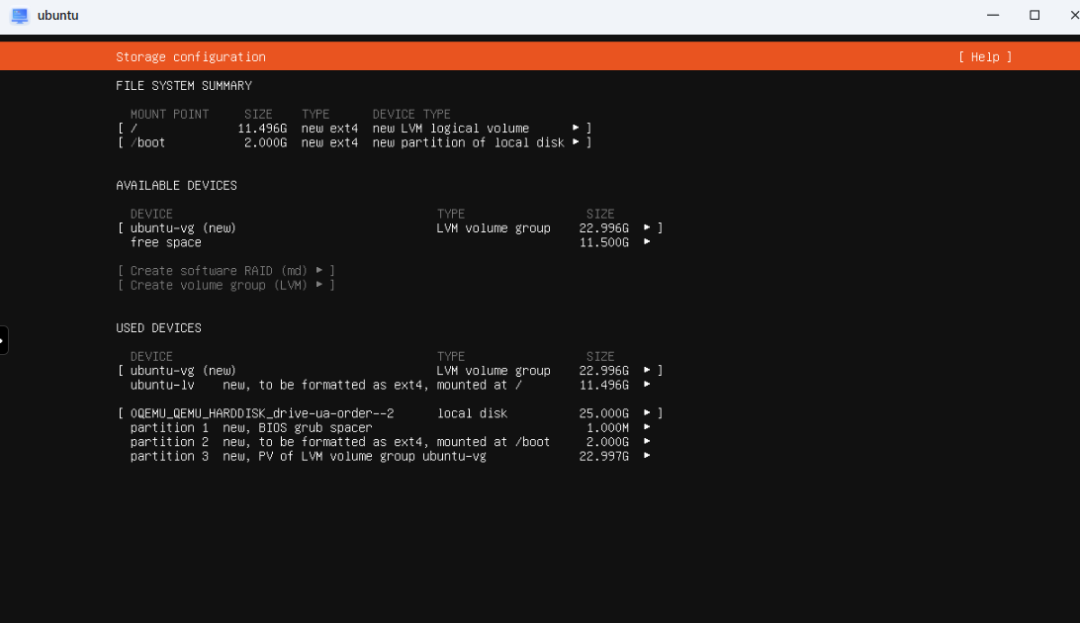Open arrow beside ubuntu-lv 11.496G

647,385
